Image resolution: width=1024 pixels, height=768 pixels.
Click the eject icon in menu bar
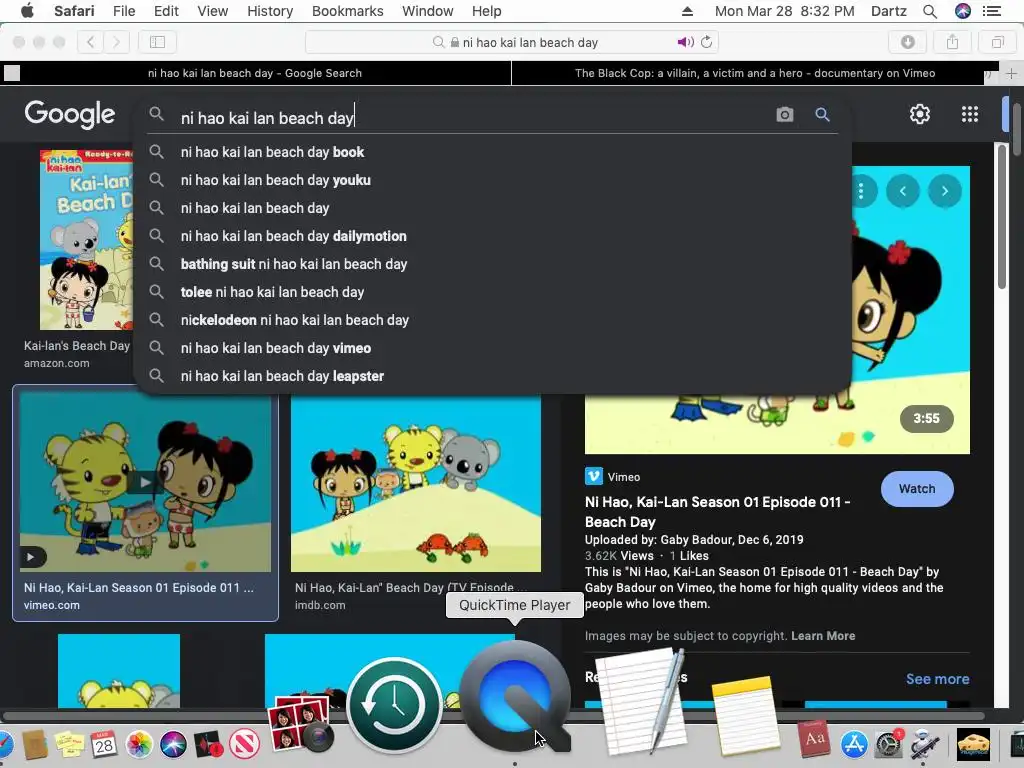tap(687, 11)
